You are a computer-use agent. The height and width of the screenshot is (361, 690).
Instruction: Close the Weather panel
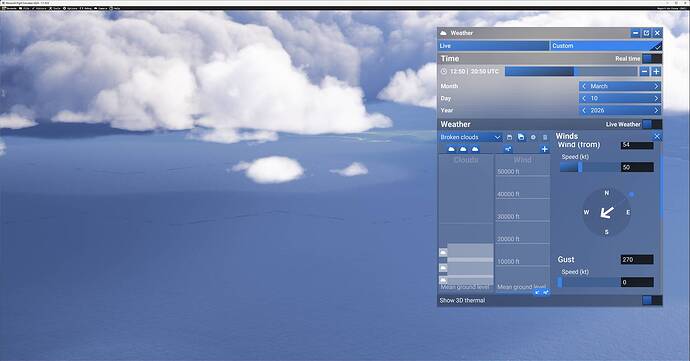tap(657, 33)
